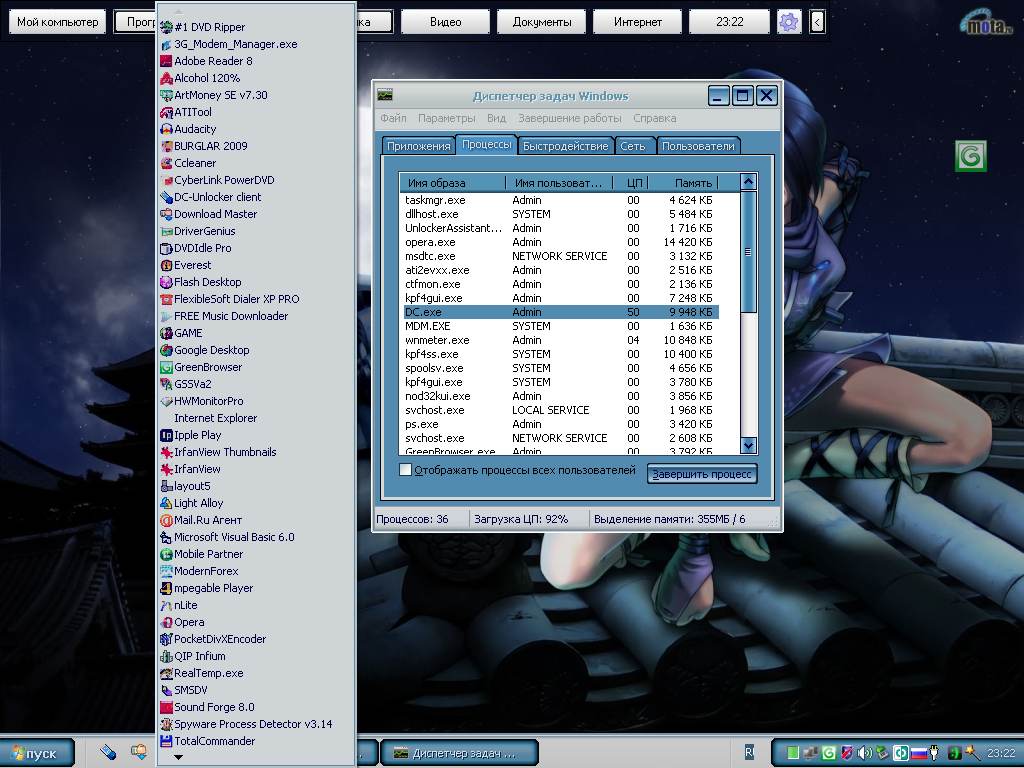Switch to the Пользователи tab

point(698,146)
